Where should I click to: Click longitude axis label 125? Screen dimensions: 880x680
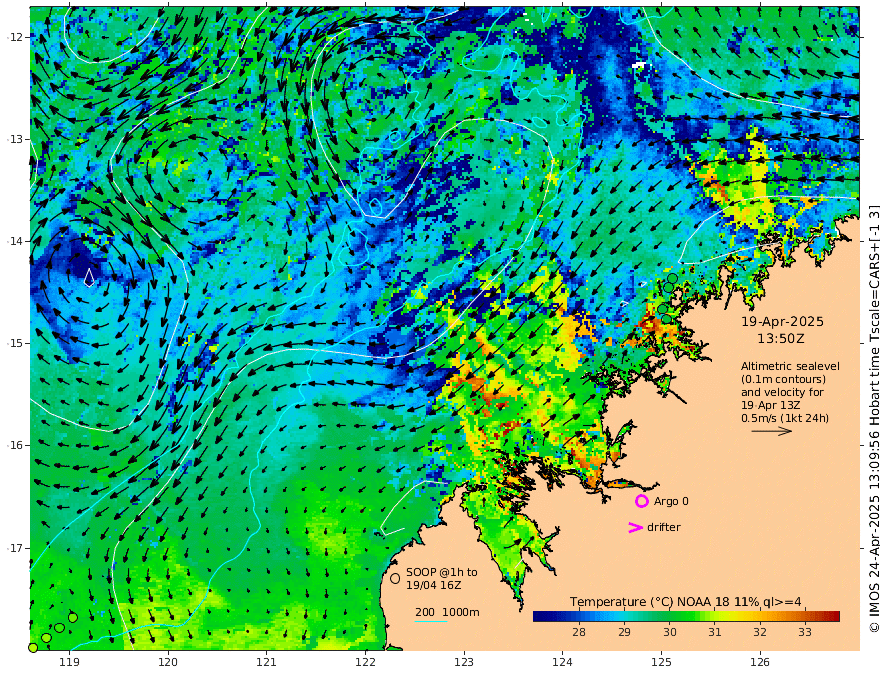point(661,663)
